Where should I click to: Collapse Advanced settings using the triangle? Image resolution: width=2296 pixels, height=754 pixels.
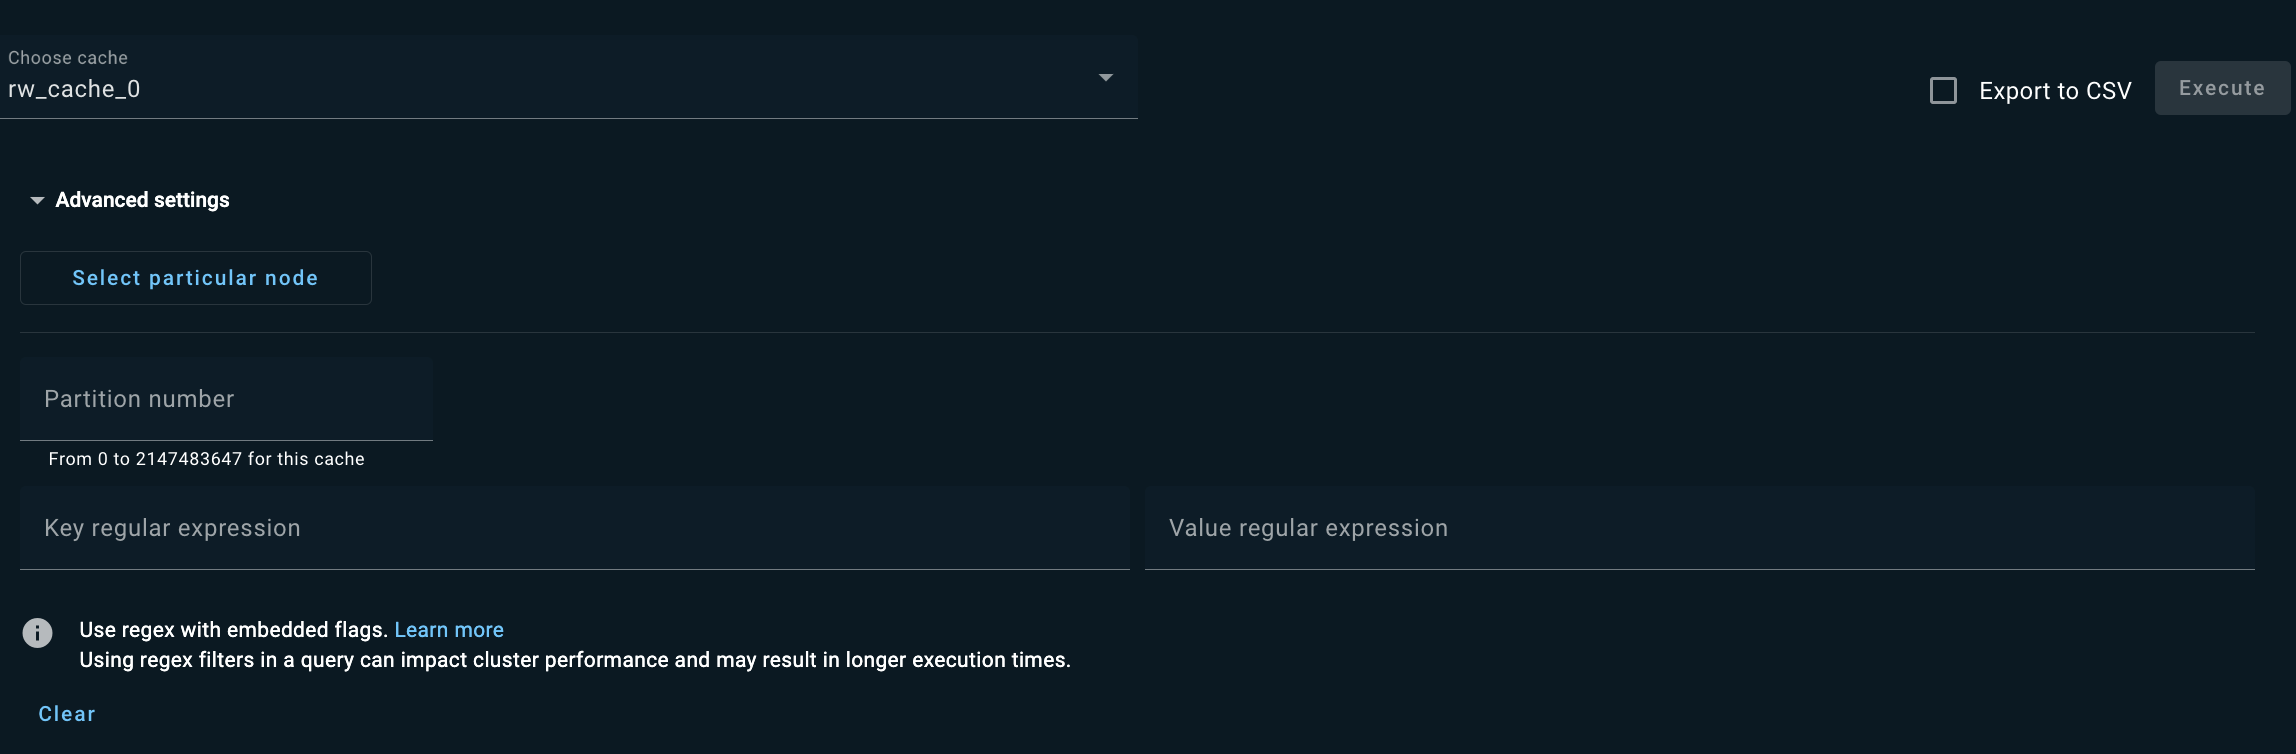(37, 201)
